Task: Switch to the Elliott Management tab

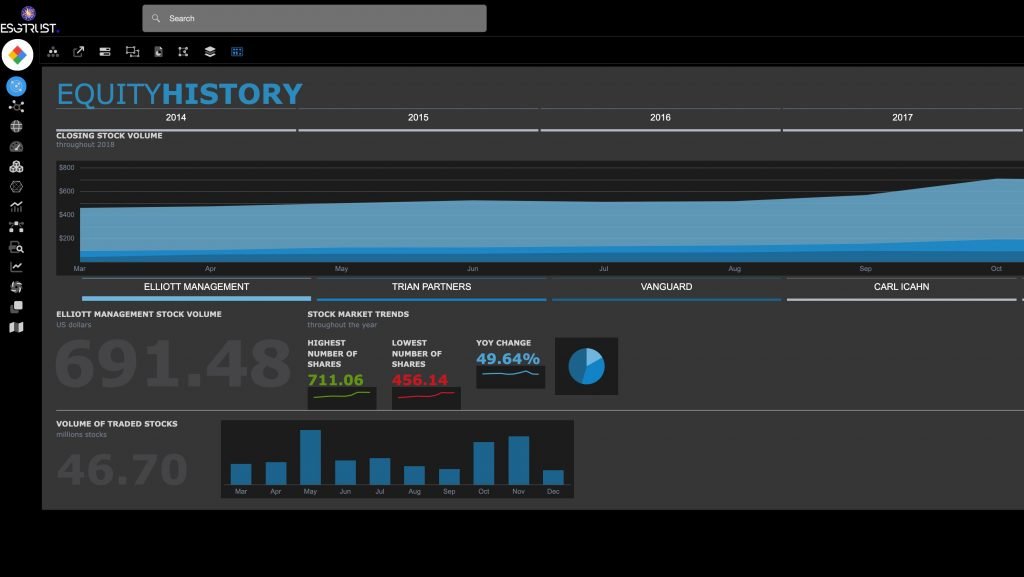Action: pos(197,288)
